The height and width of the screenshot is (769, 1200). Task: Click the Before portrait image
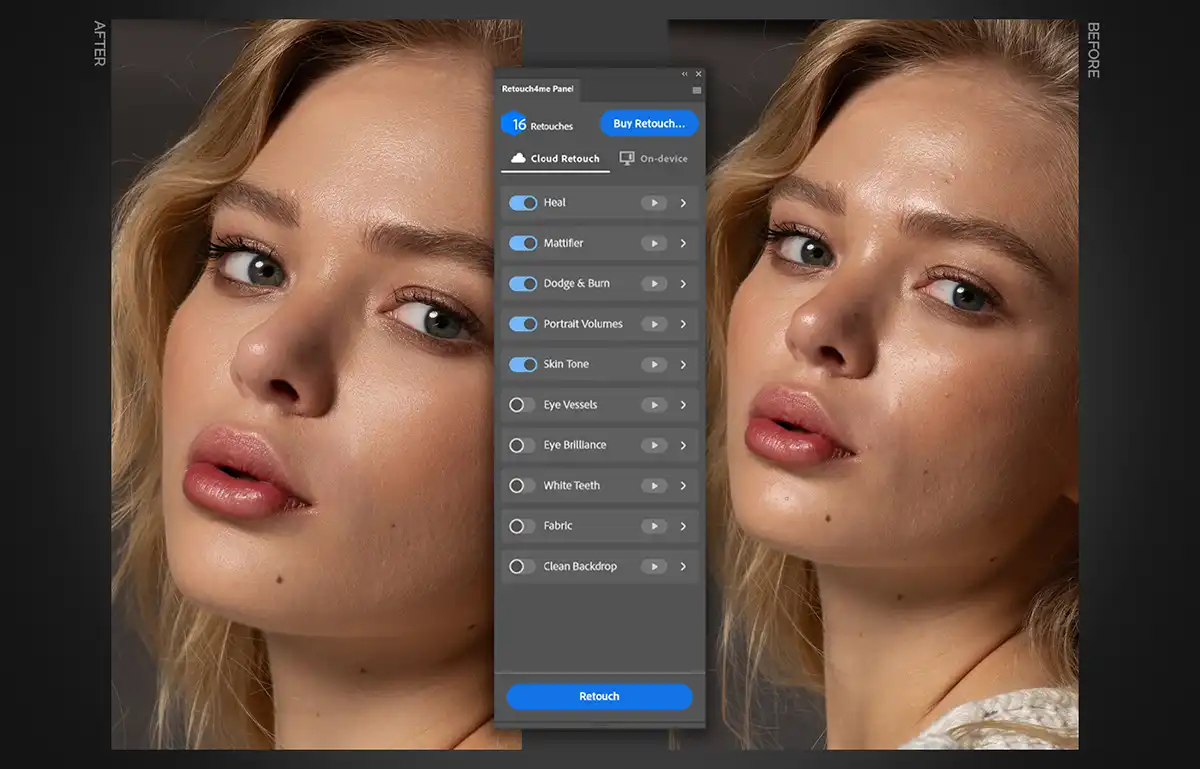(892, 384)
